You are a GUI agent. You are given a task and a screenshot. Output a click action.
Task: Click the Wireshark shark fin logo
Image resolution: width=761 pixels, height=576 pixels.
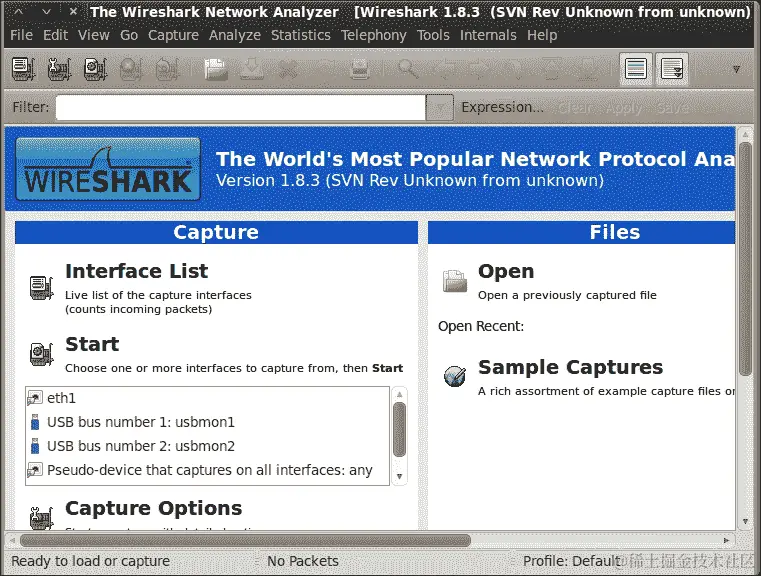pyautogui.click(x=108, y=169)
